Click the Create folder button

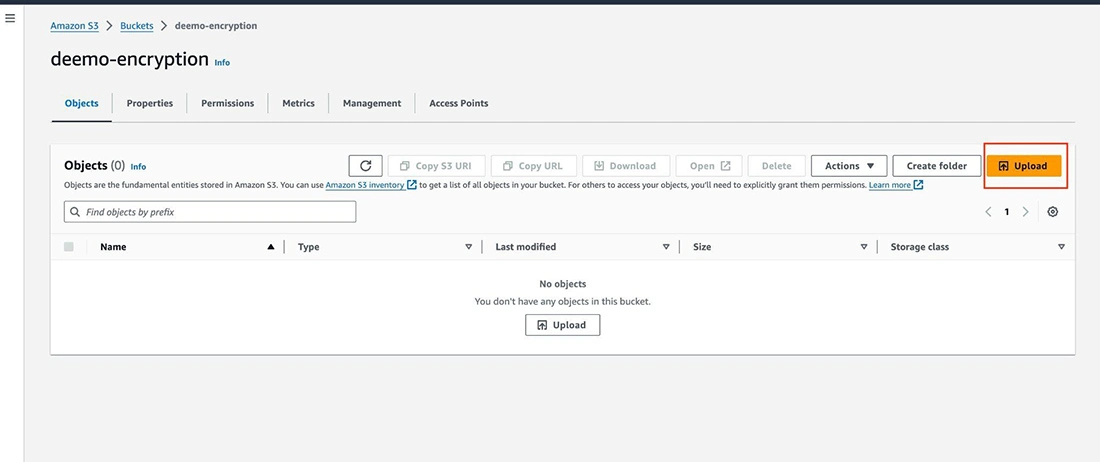pyautogui.click(x=937, y=166)
